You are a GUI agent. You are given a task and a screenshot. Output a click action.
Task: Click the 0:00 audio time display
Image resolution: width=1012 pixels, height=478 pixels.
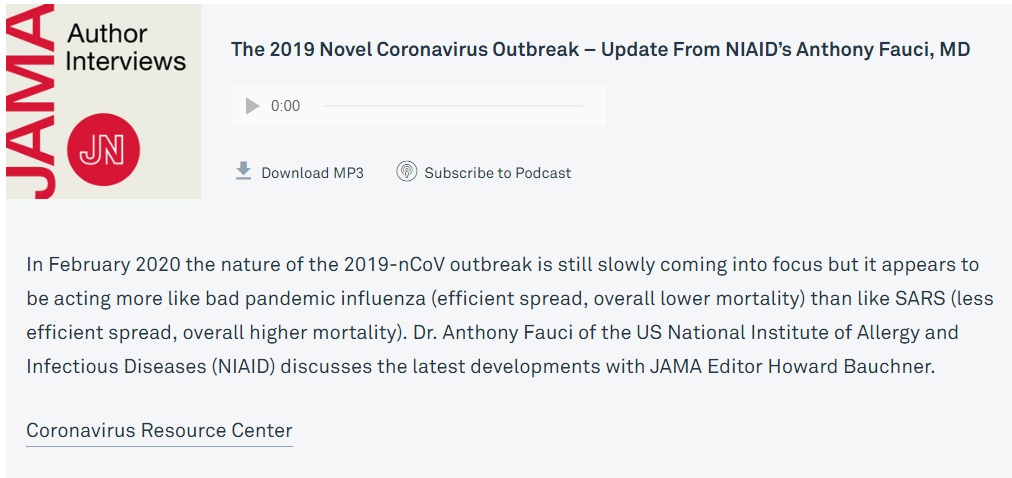285,106
